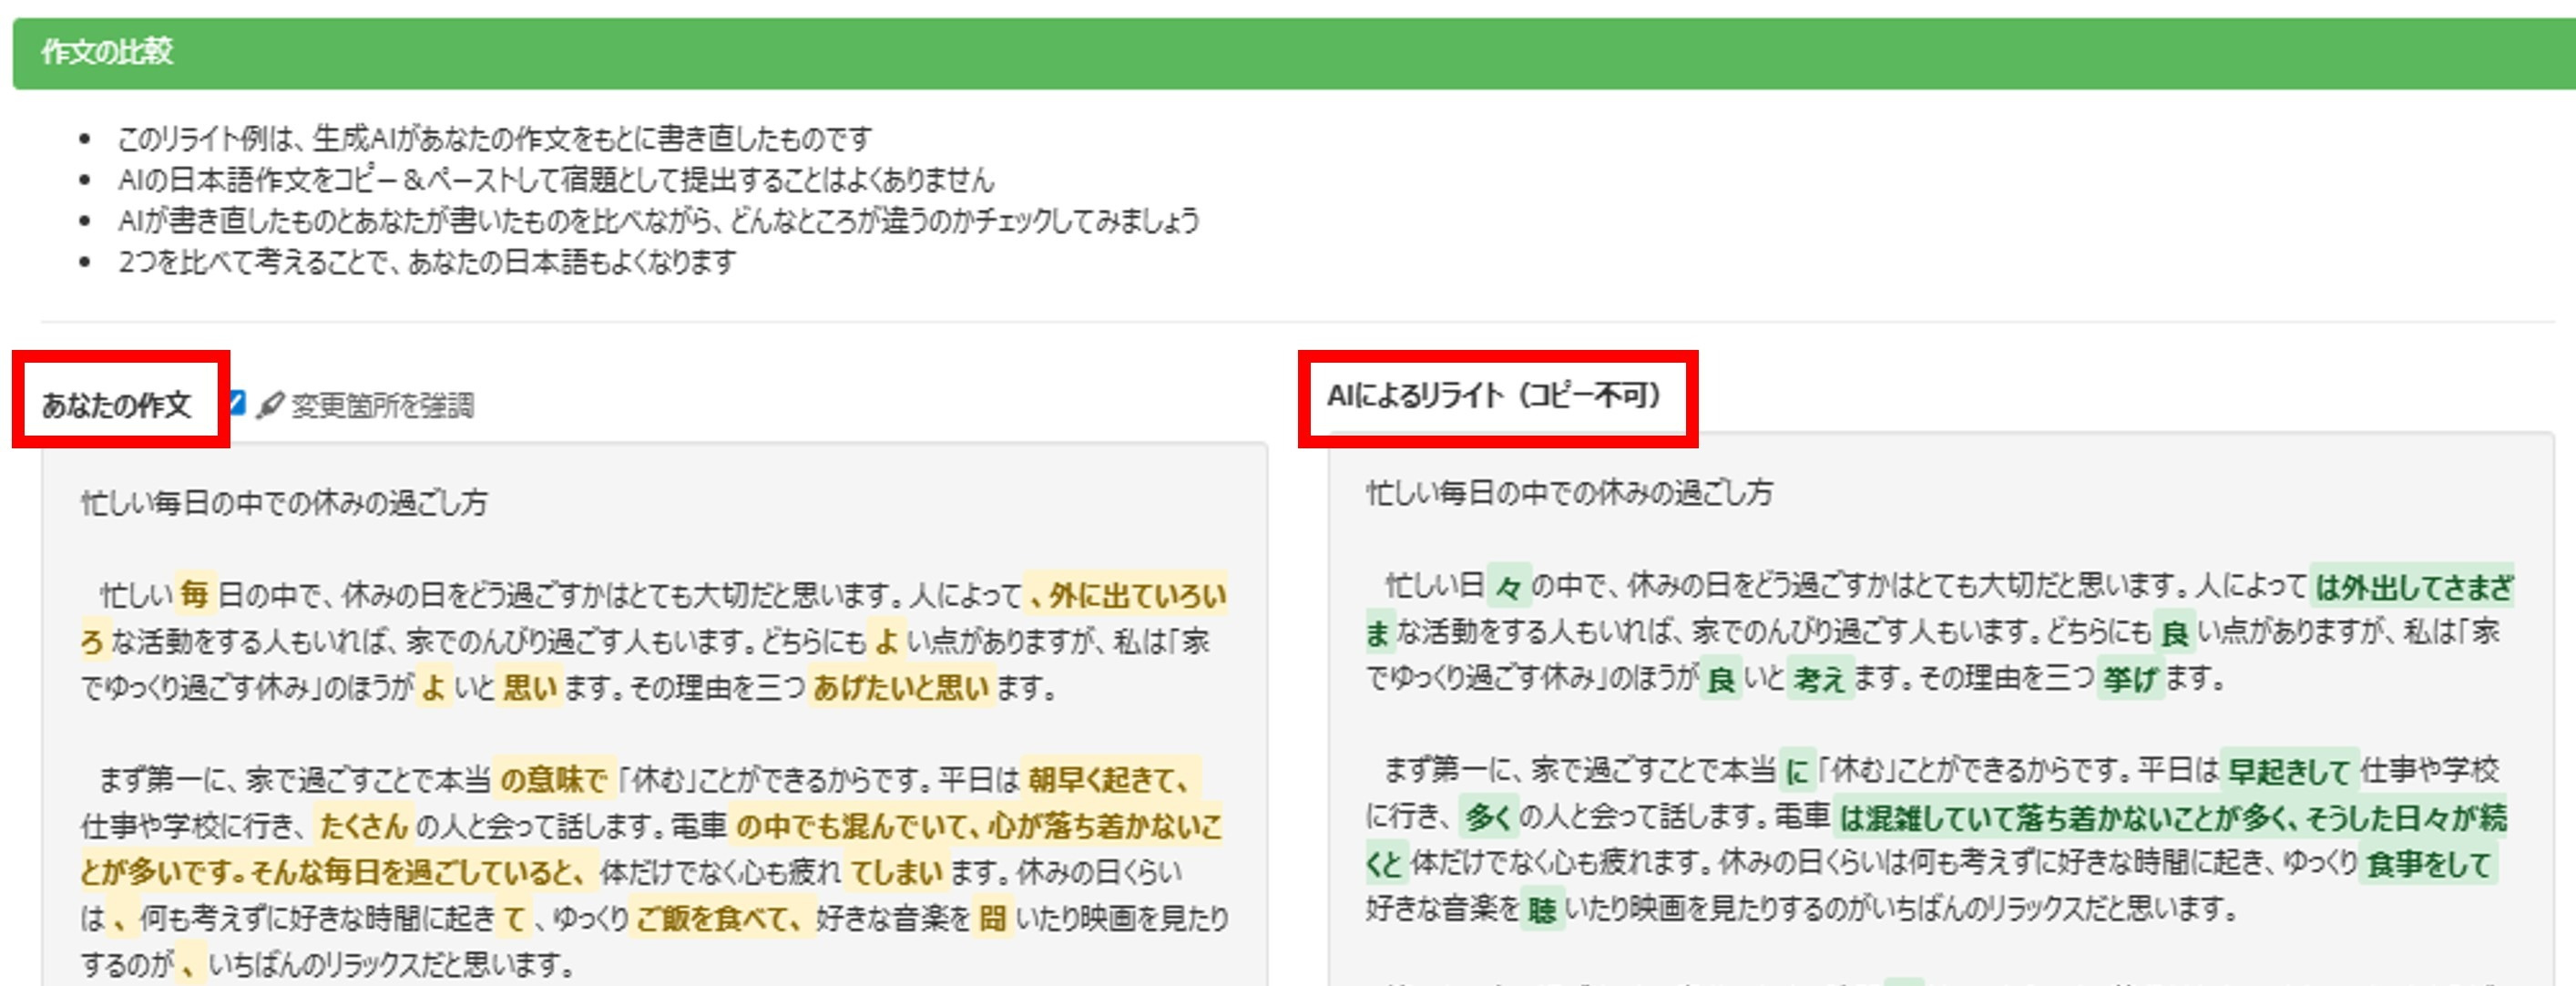The image size is (2576, 986).
Task: Click the left essay title 忙しい毎日の中での休みの過ごし方
Action: click(x=284, y=502)
